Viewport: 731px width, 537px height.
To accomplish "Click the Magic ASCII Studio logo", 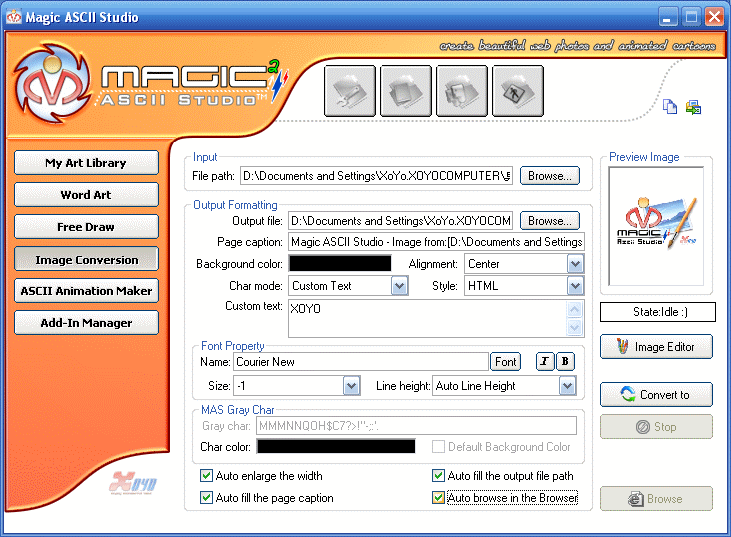I will 150,84.
